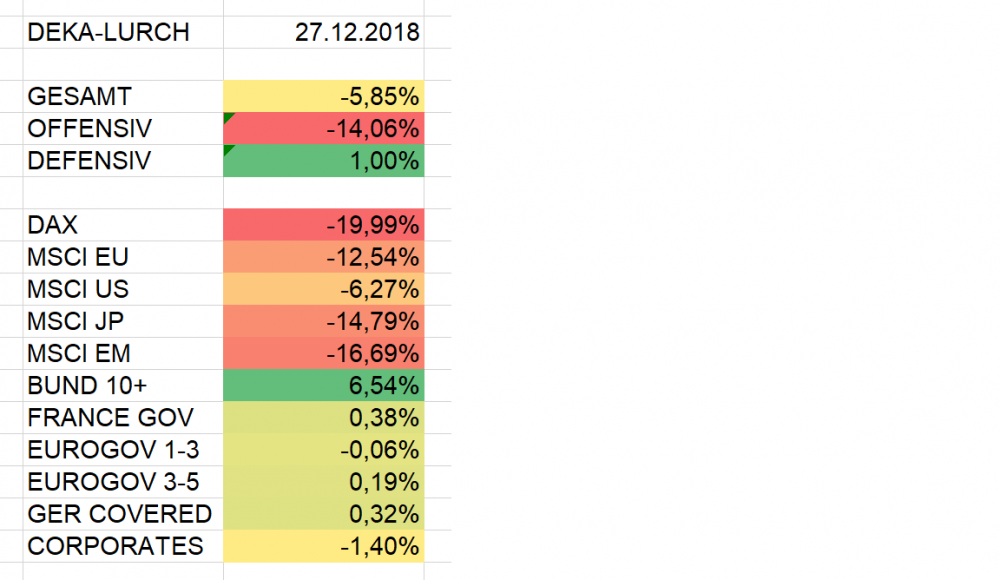Select the DEKA-LURCH title cell
The image size is (1000, 580).
108,32
